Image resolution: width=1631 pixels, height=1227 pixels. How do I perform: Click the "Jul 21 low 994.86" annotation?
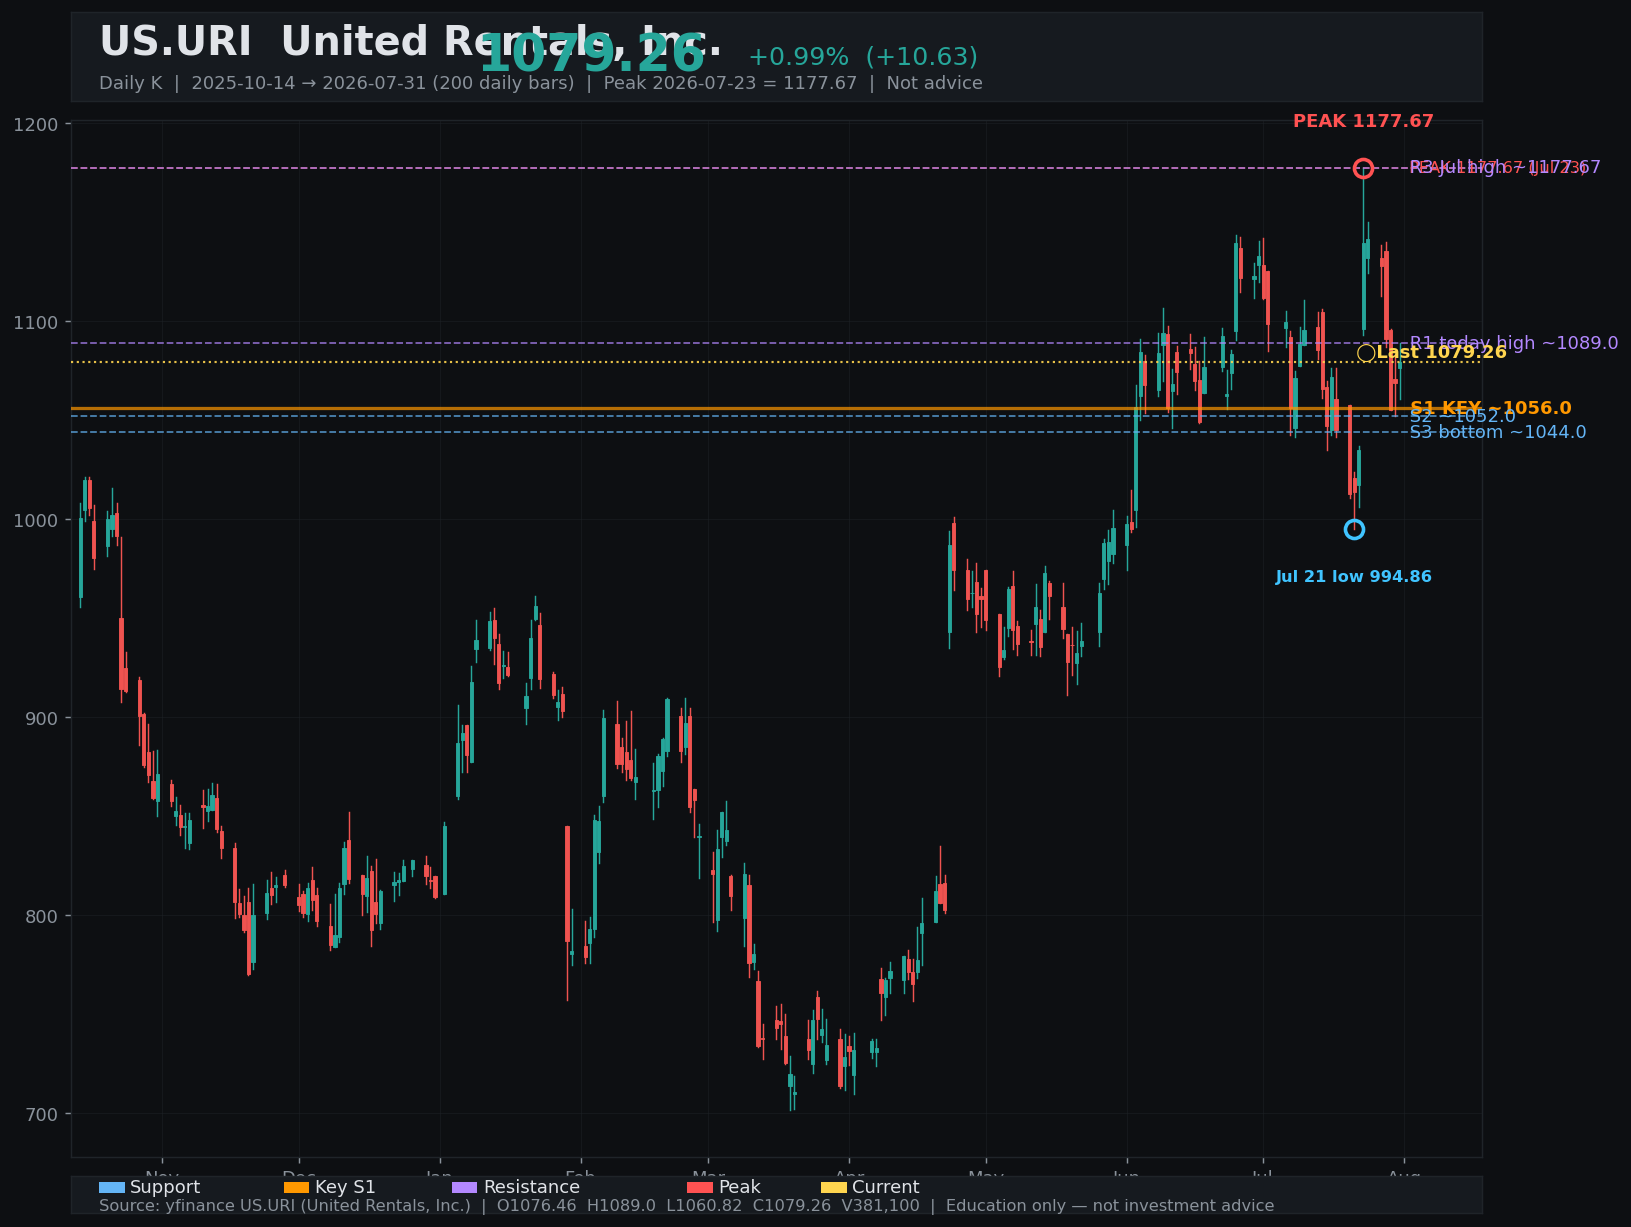(1353, 577)
